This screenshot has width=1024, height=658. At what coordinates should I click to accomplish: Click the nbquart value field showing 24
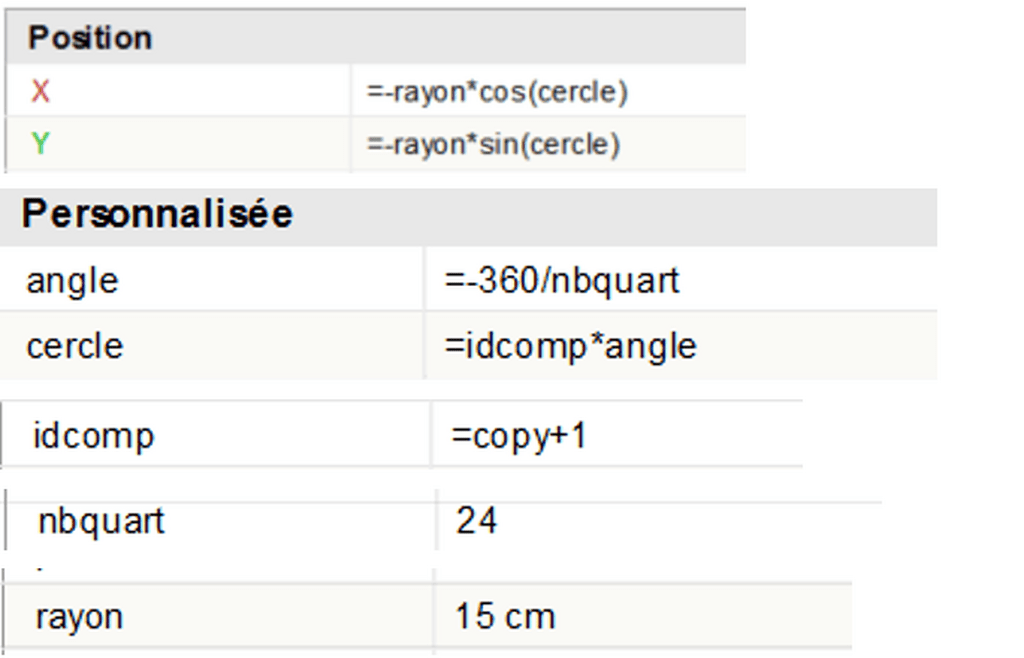(477, 521)
